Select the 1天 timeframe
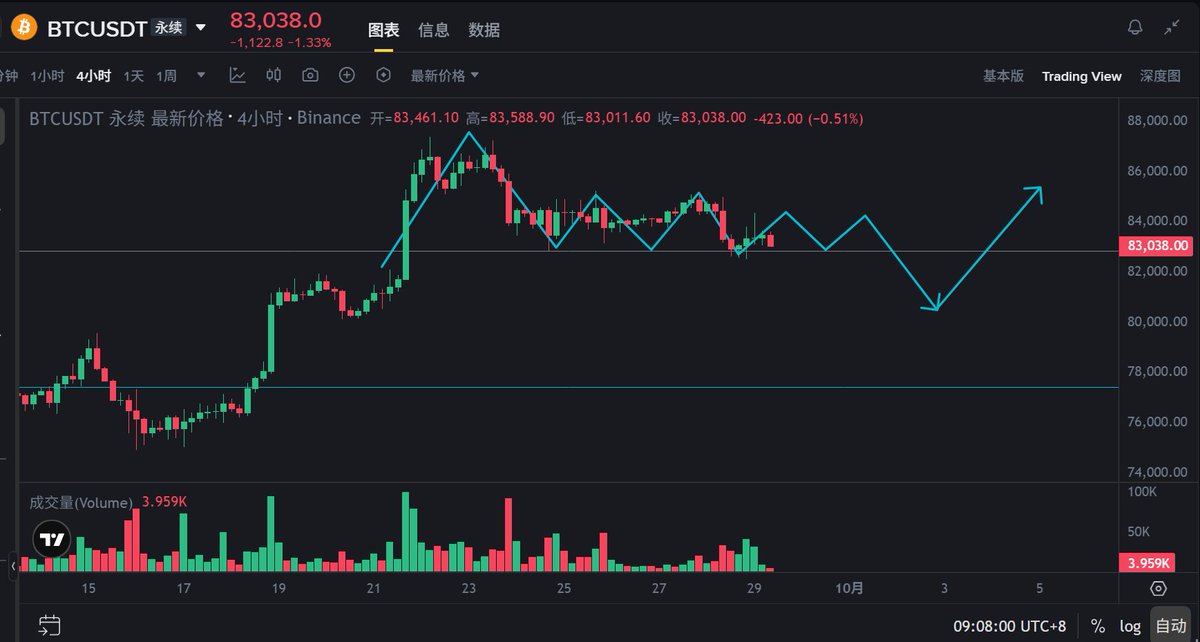Screen dimensions: 1200x642 134,76
